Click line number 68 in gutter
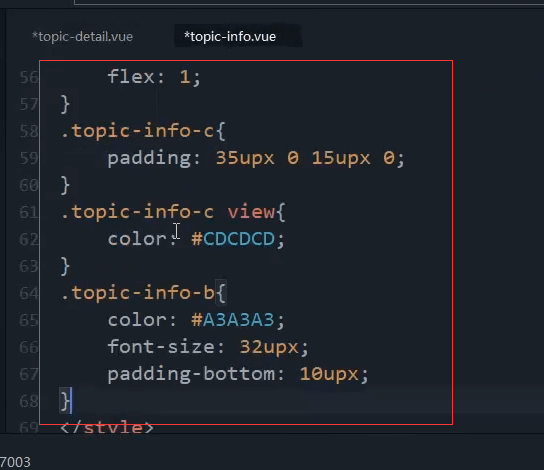This screenshot has height=470, width=544. coord(29,402)
